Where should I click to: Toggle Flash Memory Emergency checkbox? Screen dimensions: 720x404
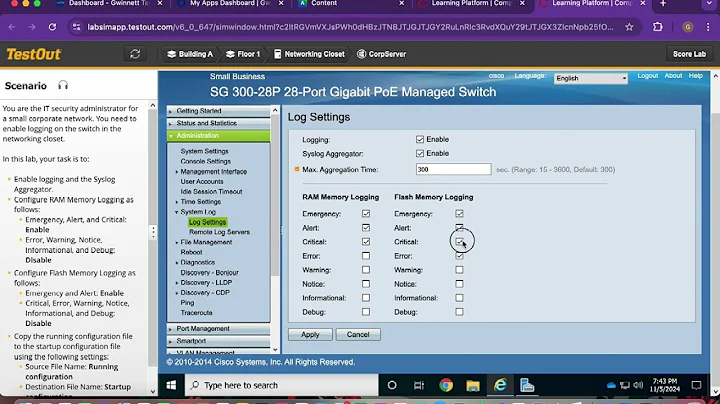click(x=459, y=213)
